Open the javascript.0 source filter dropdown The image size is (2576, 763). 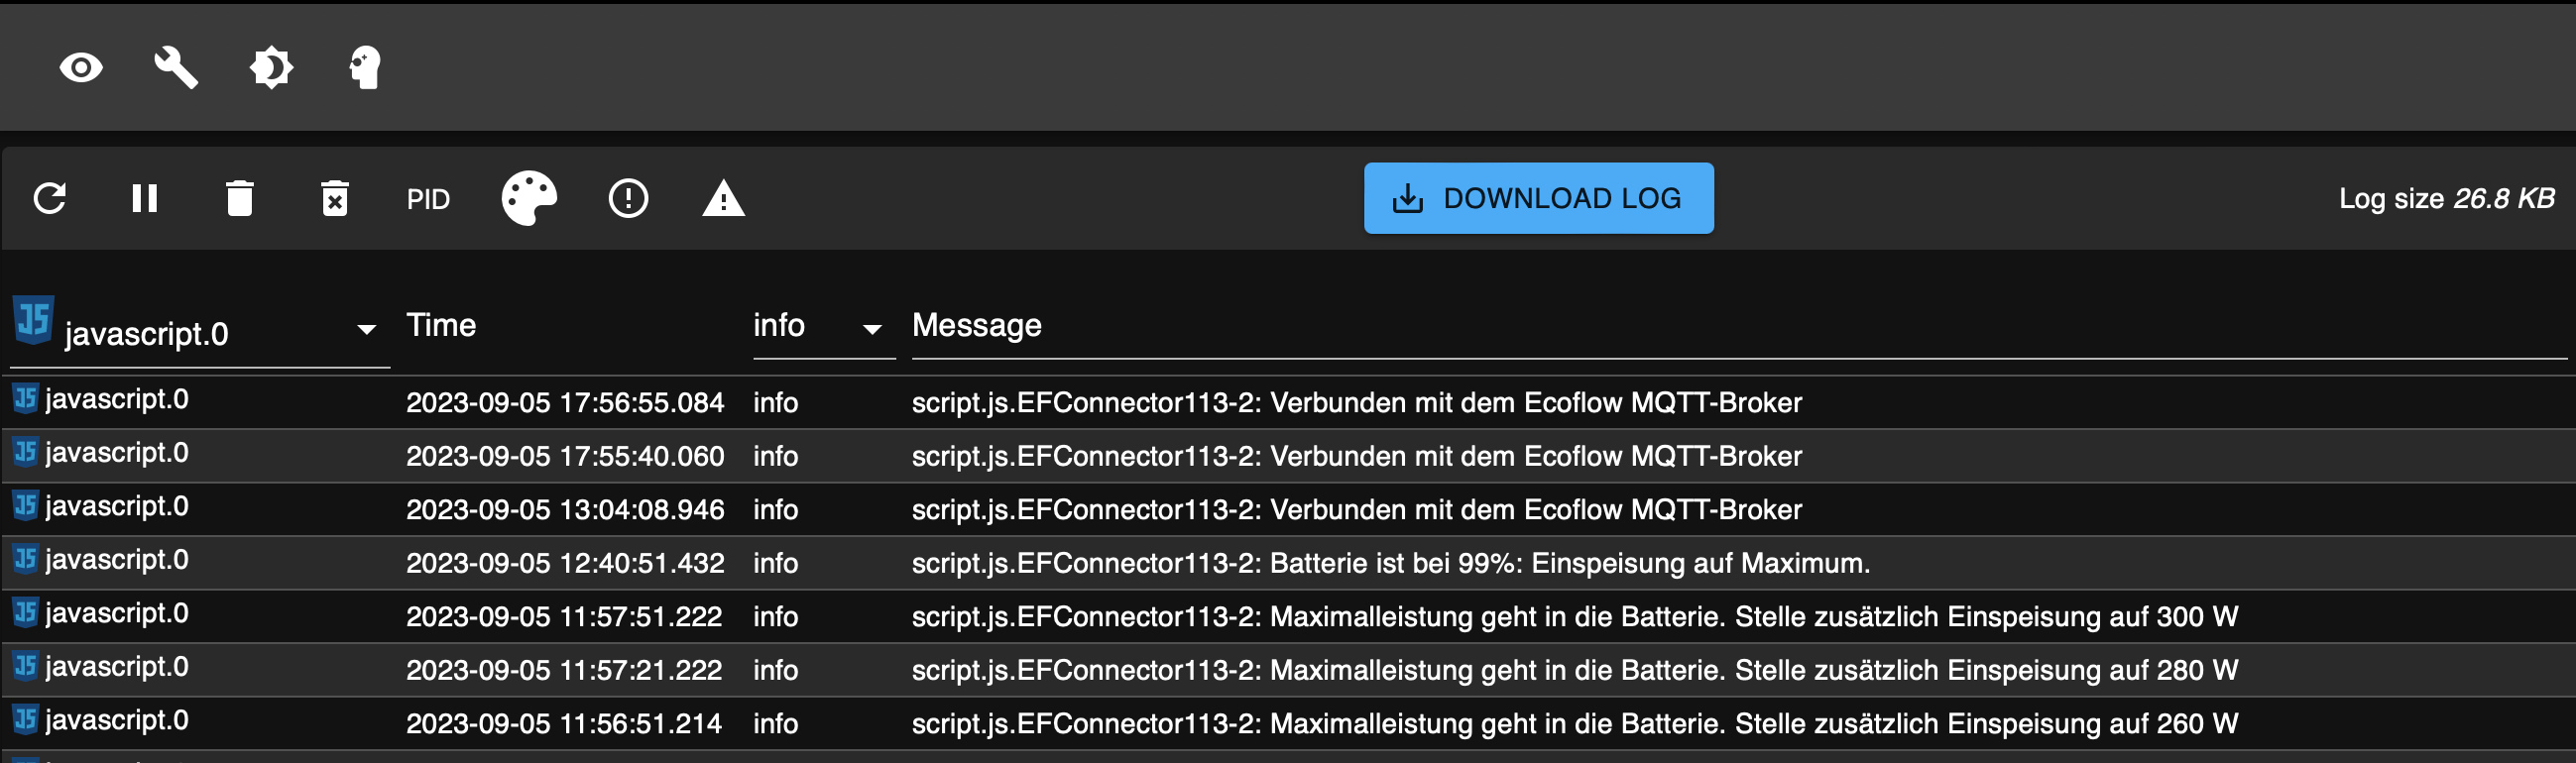click(x=200, y=330)
